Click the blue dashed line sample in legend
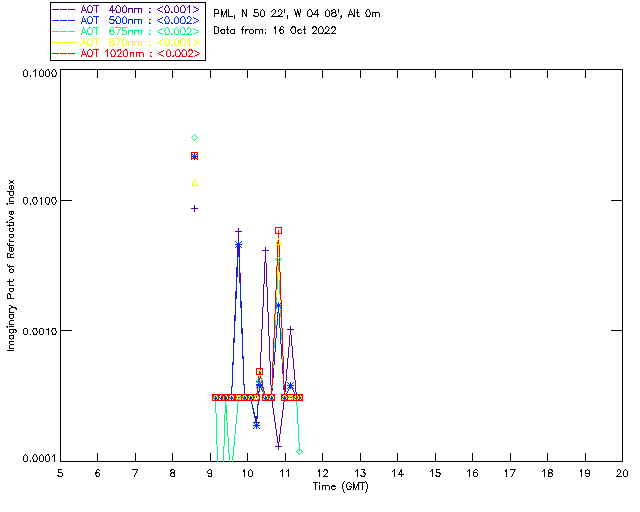 (64, 20)
